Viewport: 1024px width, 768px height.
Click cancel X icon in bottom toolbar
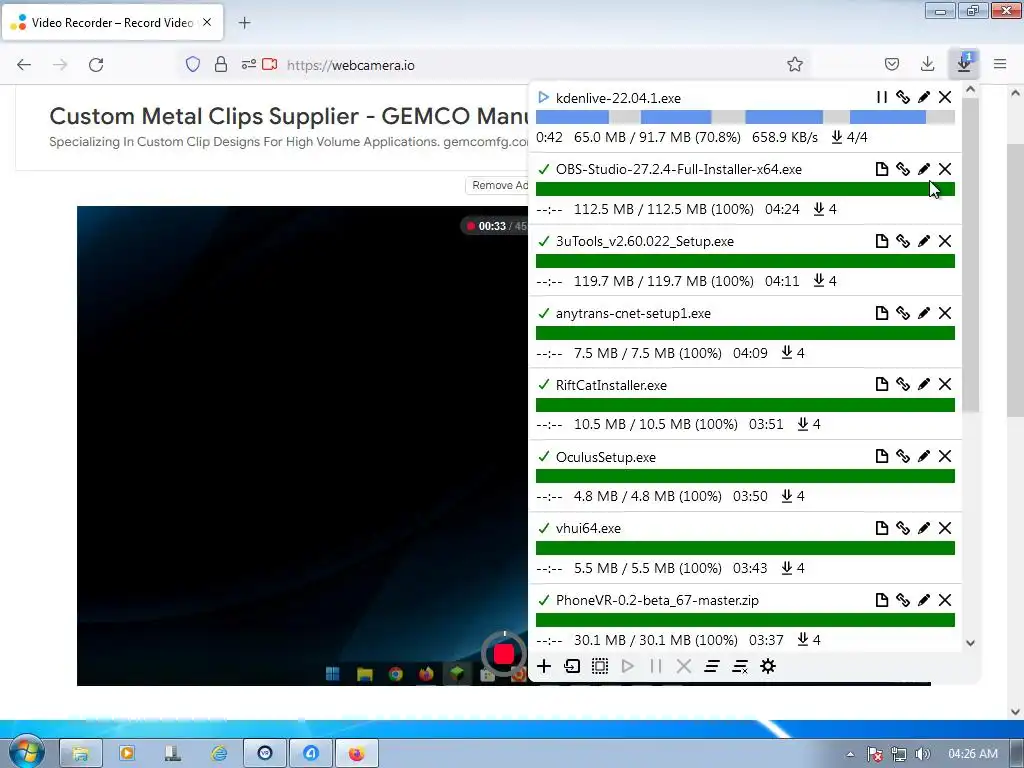coord(684,666)
